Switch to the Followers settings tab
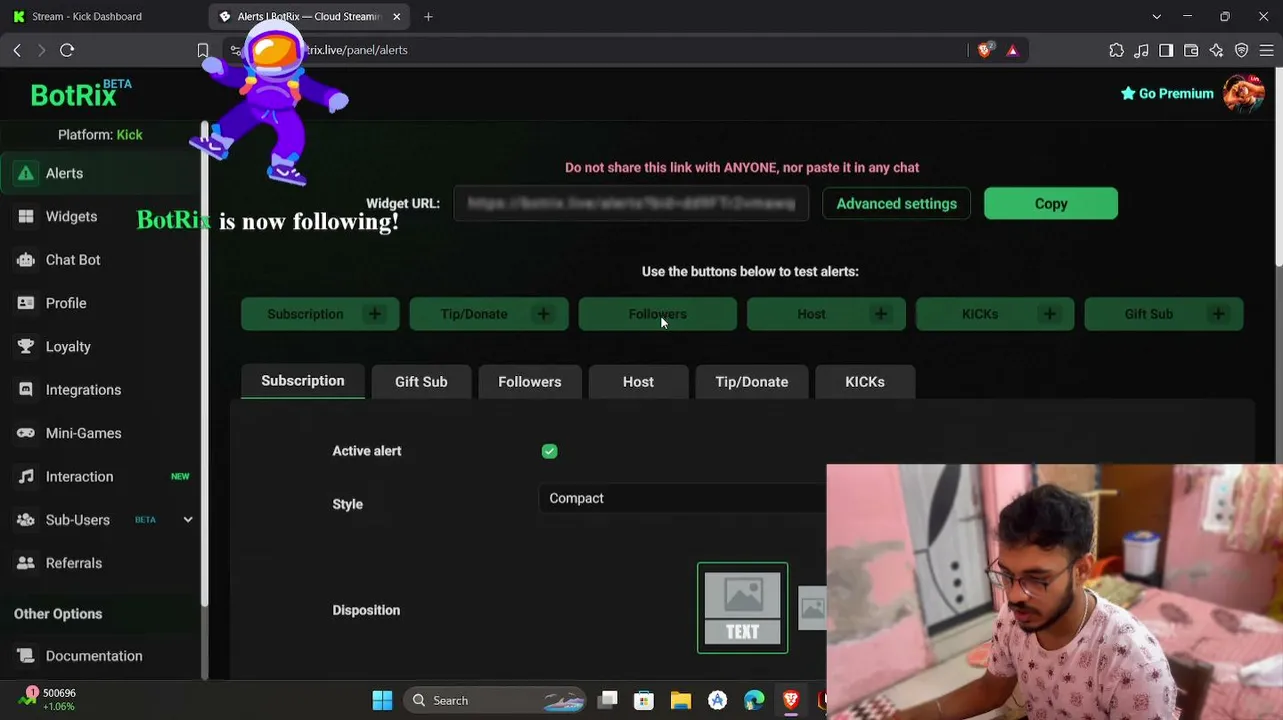 point(530,381)
